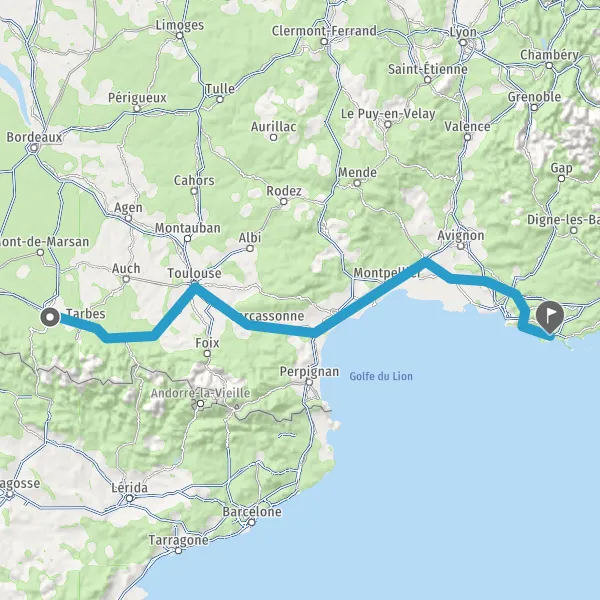Click the Clermont-Ferrand city label
The height and width of the screenshot is (600, 600).
tap(324, 31)
